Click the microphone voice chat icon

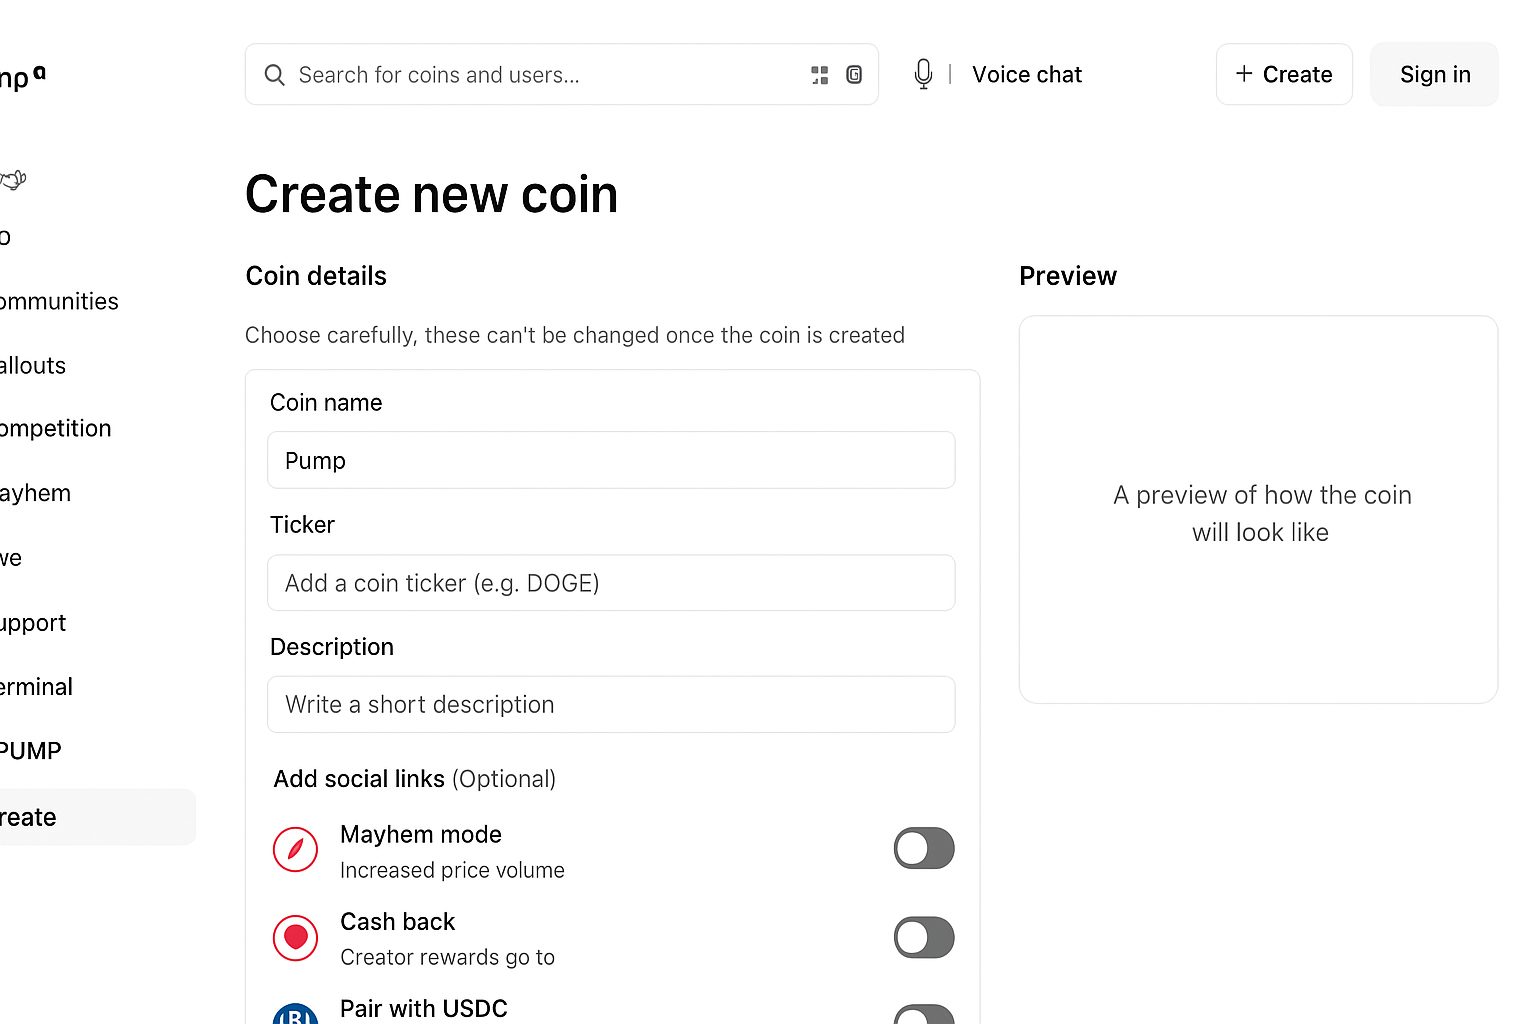923,74
